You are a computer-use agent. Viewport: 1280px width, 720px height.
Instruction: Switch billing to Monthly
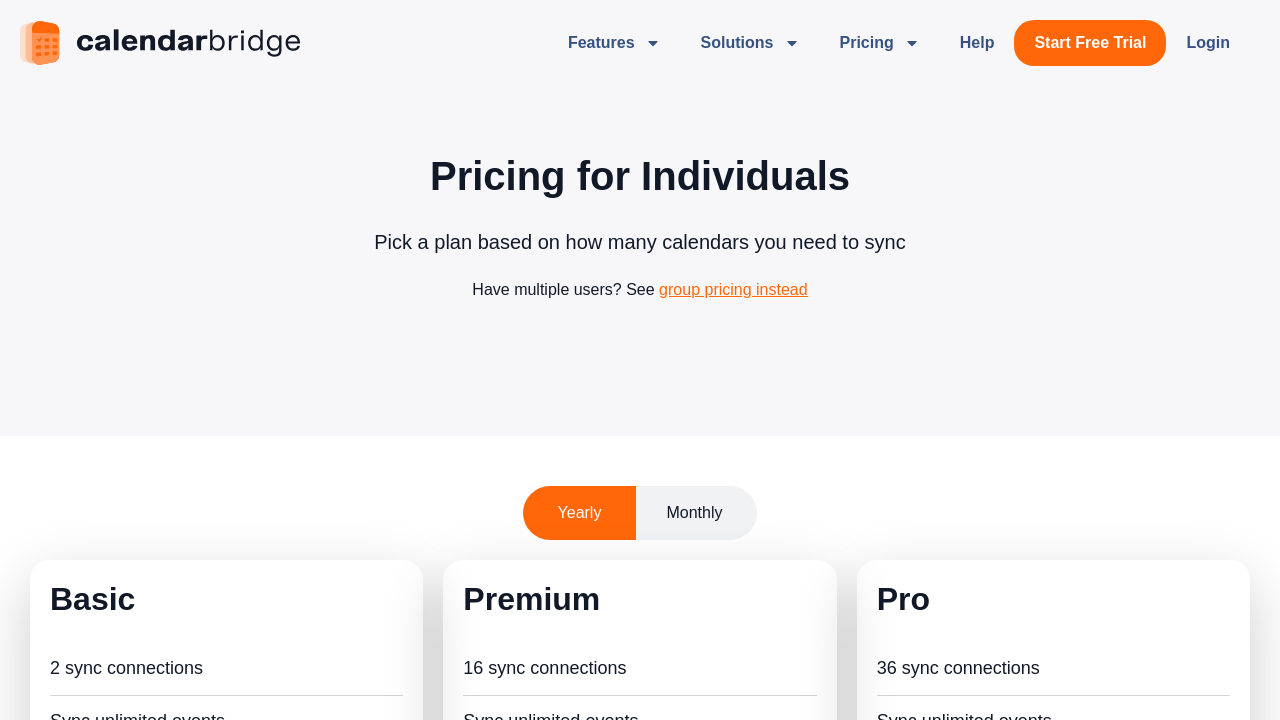(x=695, y=513)
